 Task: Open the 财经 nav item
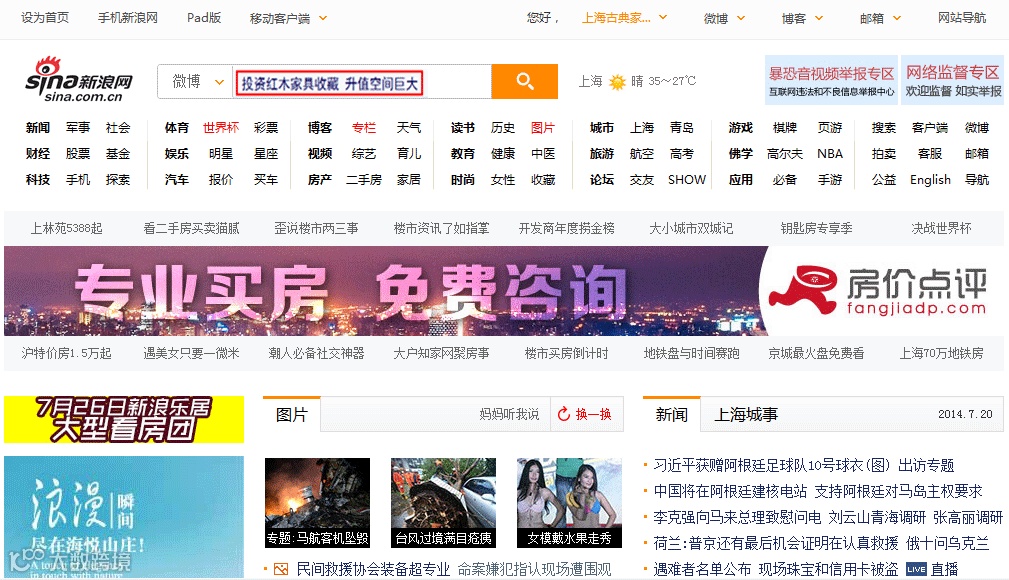click(x=38, y=153)
